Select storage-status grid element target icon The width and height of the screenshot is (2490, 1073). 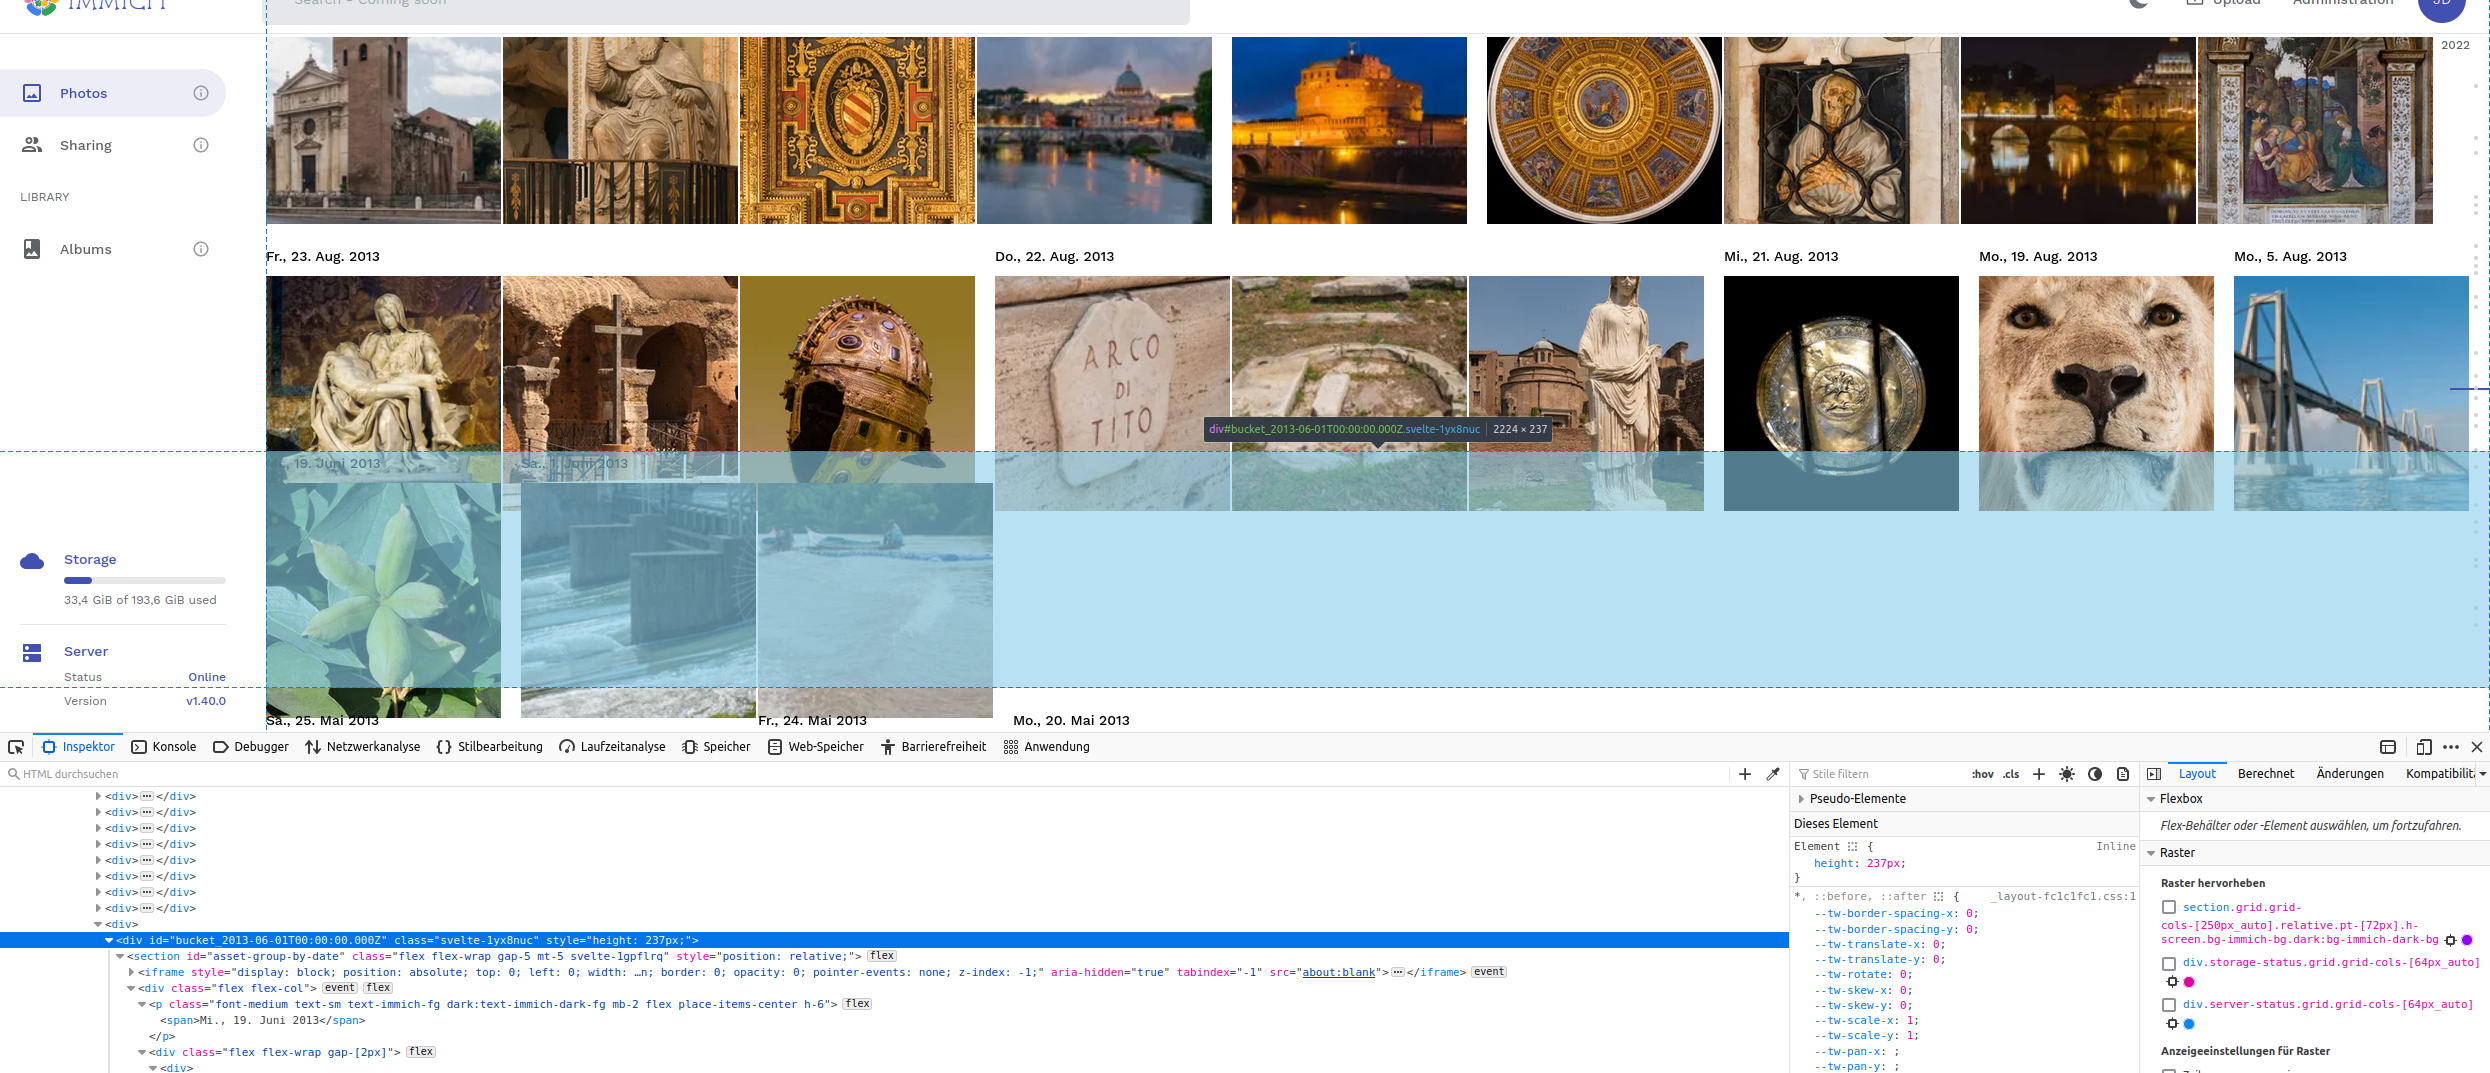click(x=2172, y=982)
